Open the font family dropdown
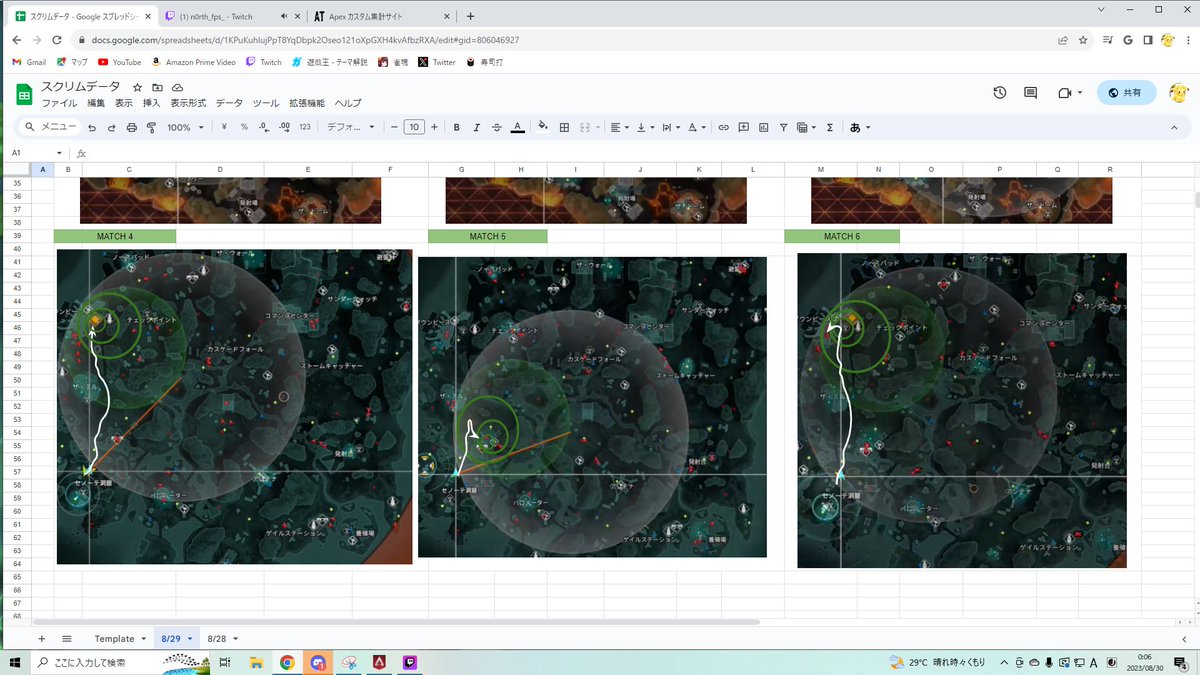The image size is (1200, 675). pos(351,127)
